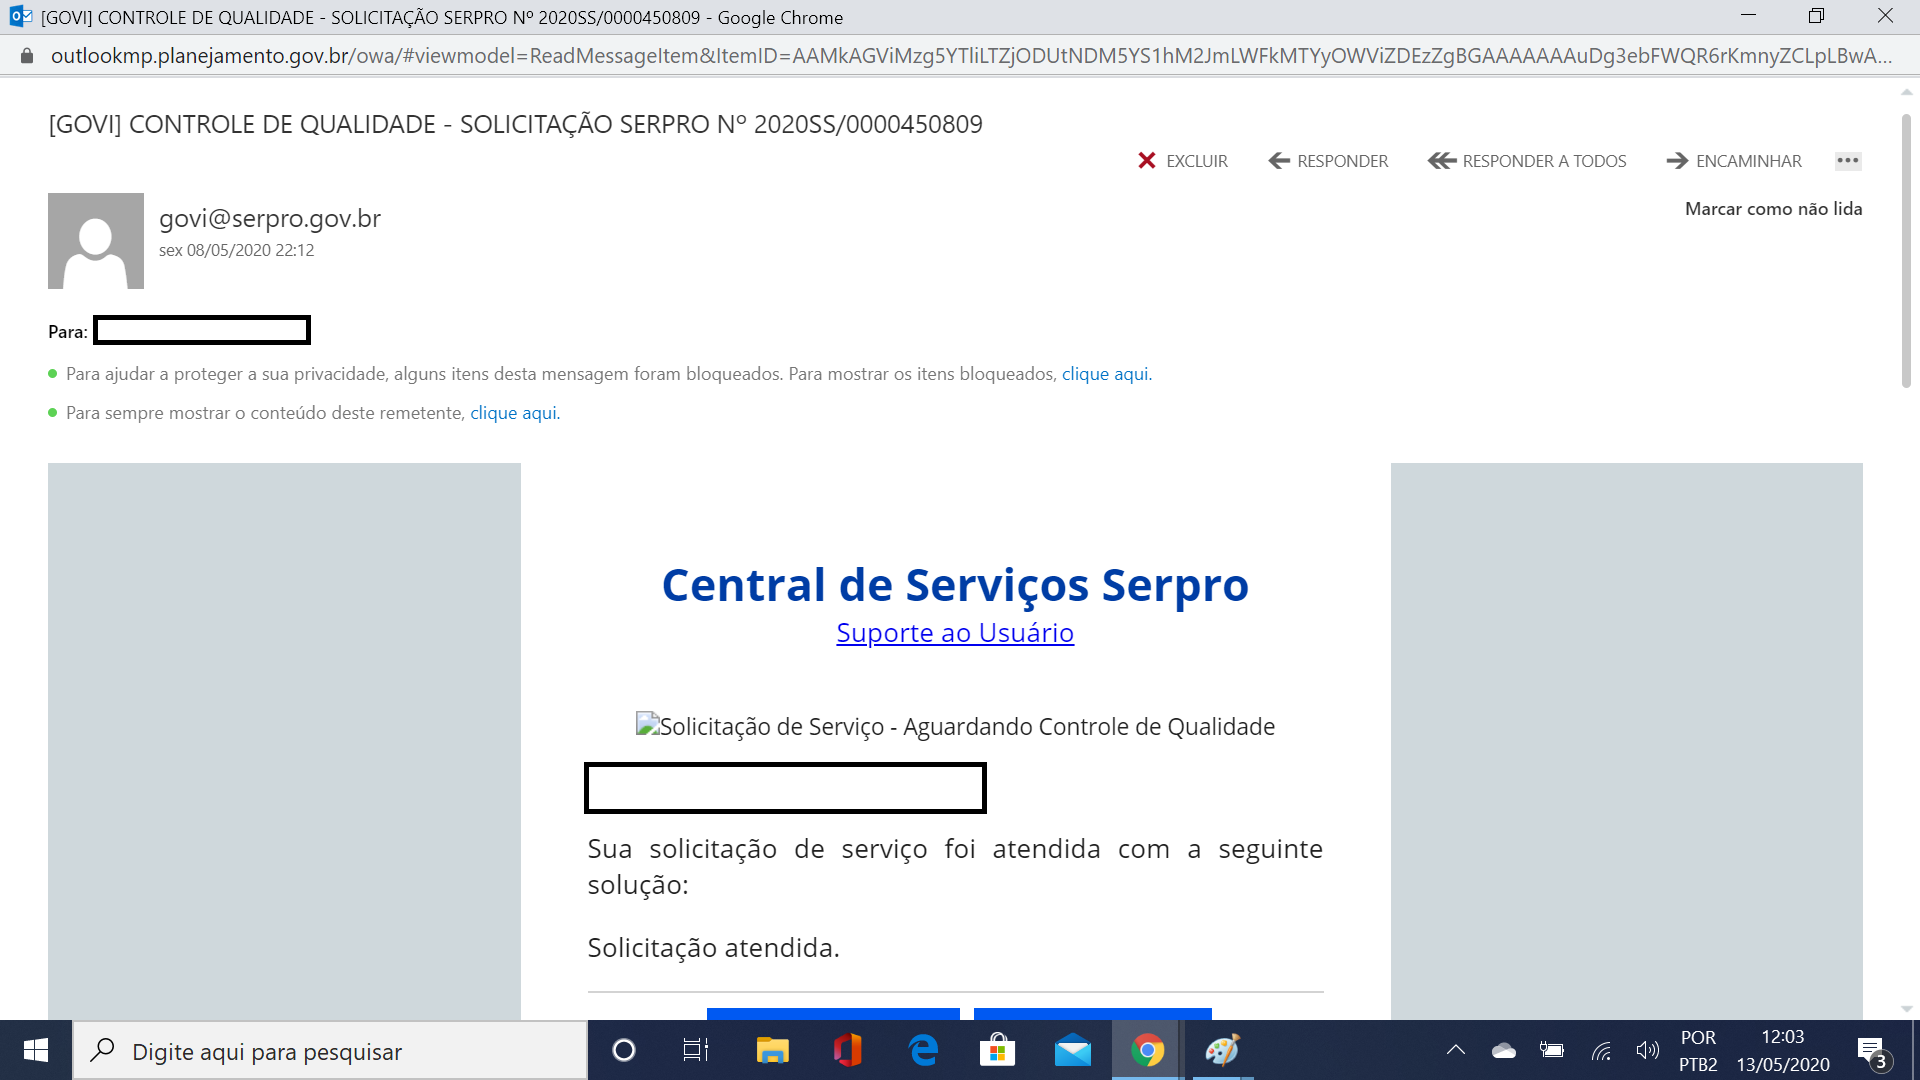This screenshot has height=1080, width=1920.
Task: Mute audio via the speaker tray icon
Action: click(x=1649, y=1050)
